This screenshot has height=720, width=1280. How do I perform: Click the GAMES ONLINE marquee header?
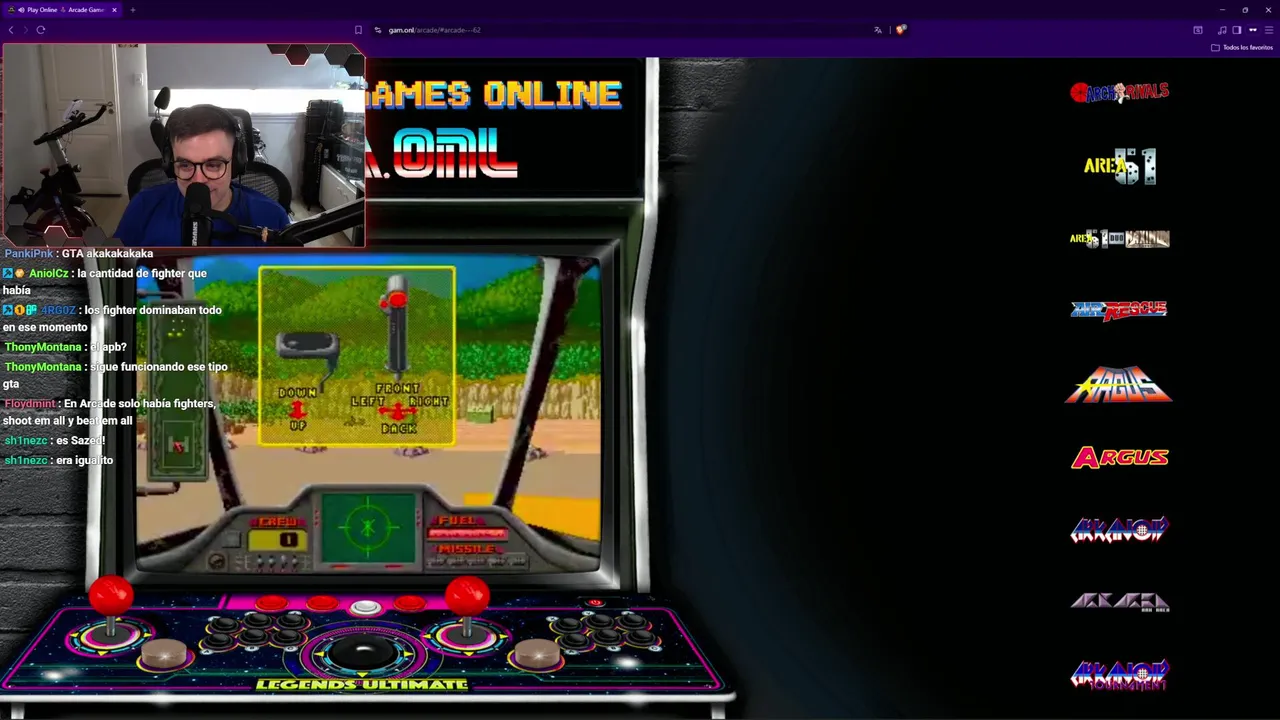[x=495, y=95]
